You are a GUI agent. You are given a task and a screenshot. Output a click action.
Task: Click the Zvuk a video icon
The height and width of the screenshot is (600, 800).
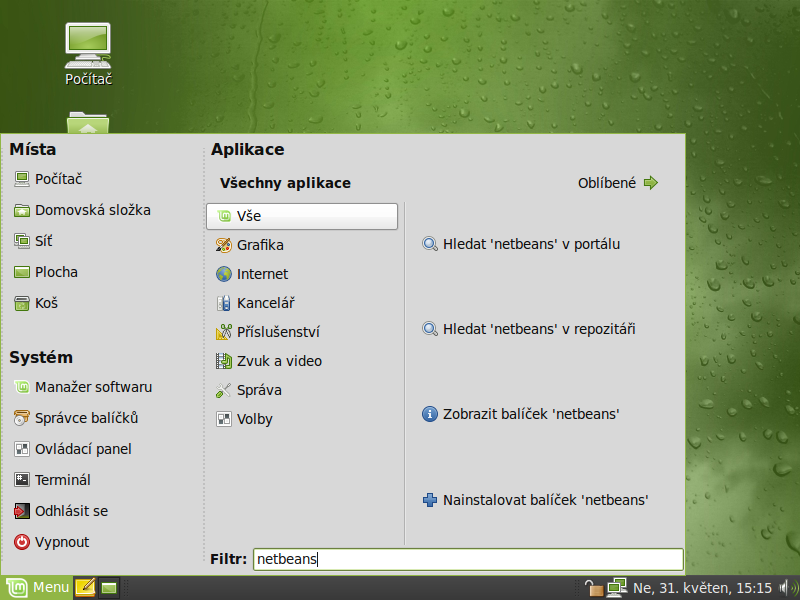click(223, 361)
